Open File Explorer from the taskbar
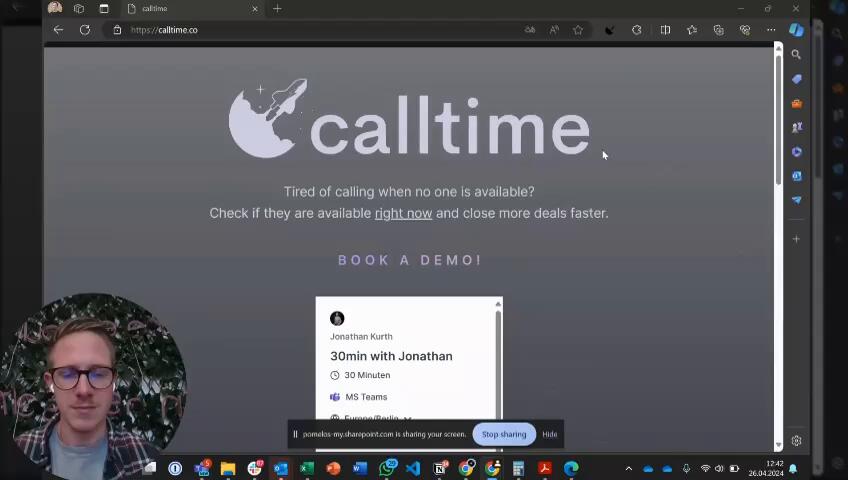Viewport: 848px width, 480px height. [228, 468]
